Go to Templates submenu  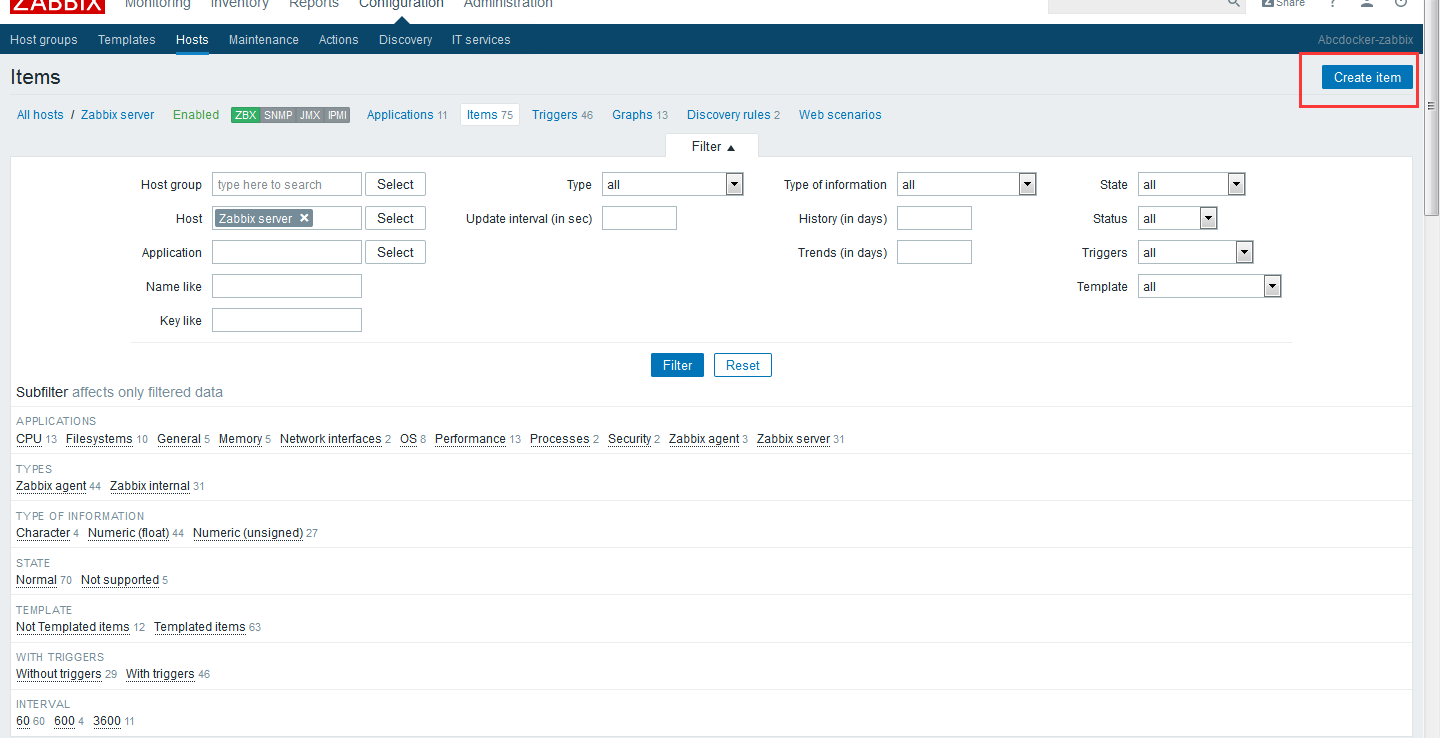127,40
